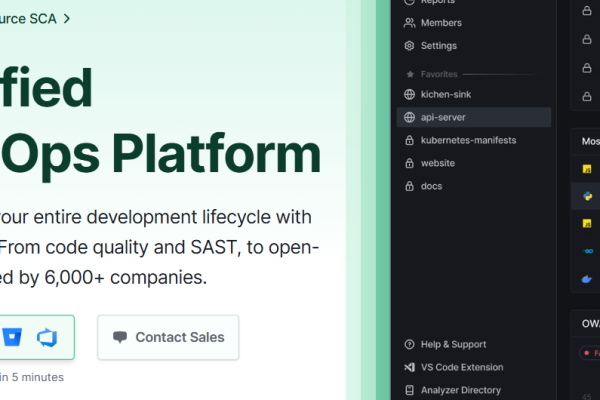Image resolution: width=600 pixels, height=400 pixels.
Task: Click the chevron arrow after SCA
Action: click(67, 19)
